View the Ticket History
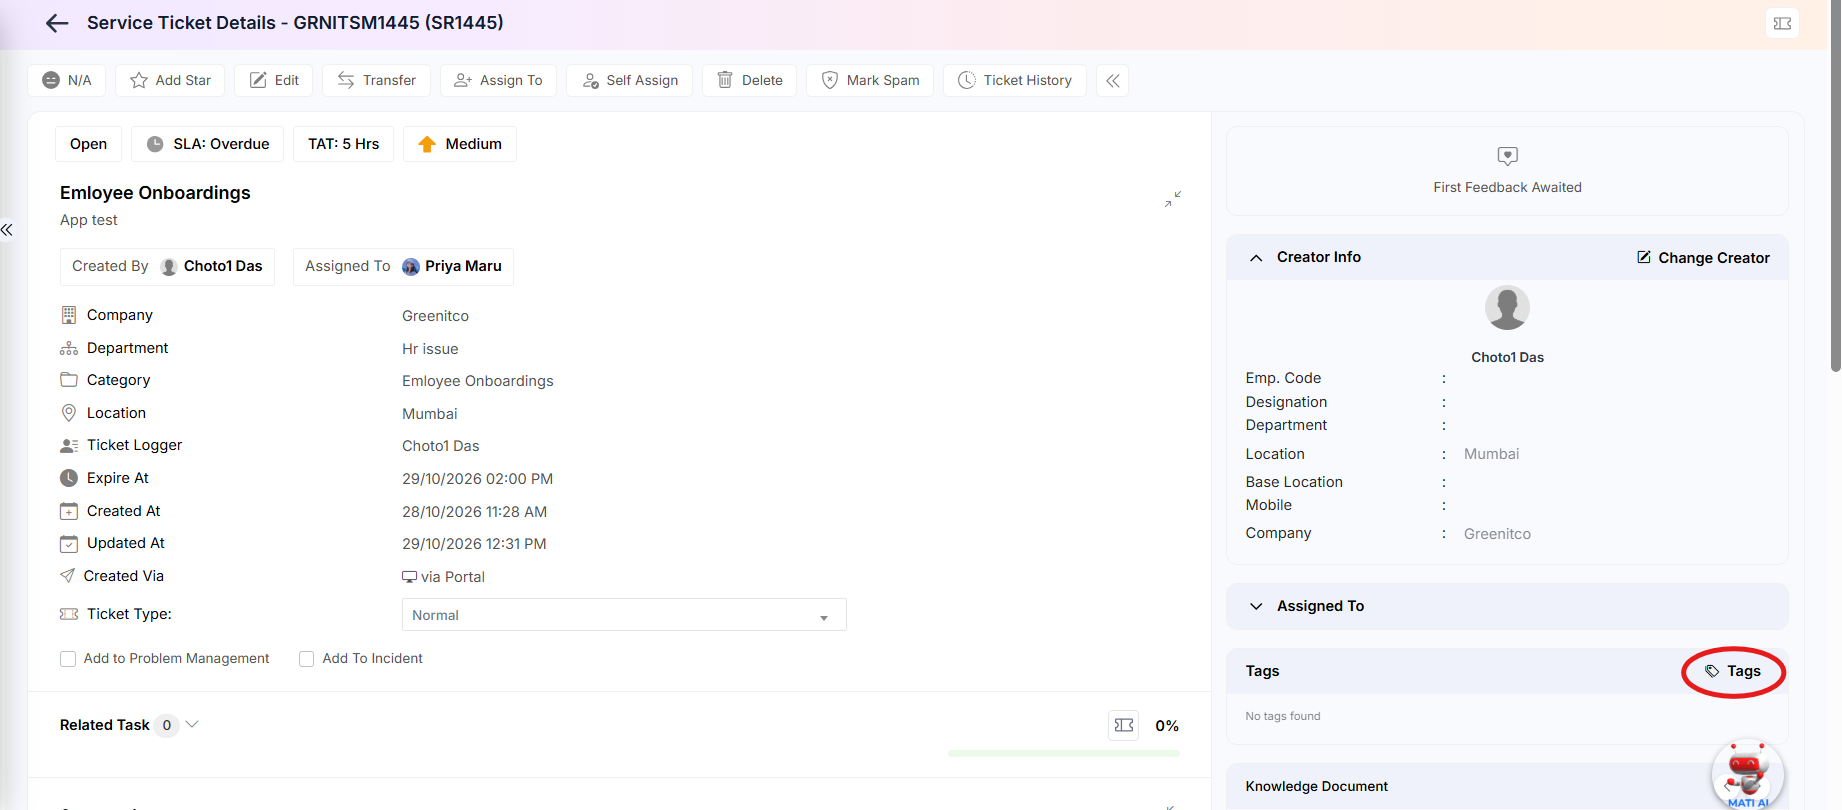 tap(1014, 80)
